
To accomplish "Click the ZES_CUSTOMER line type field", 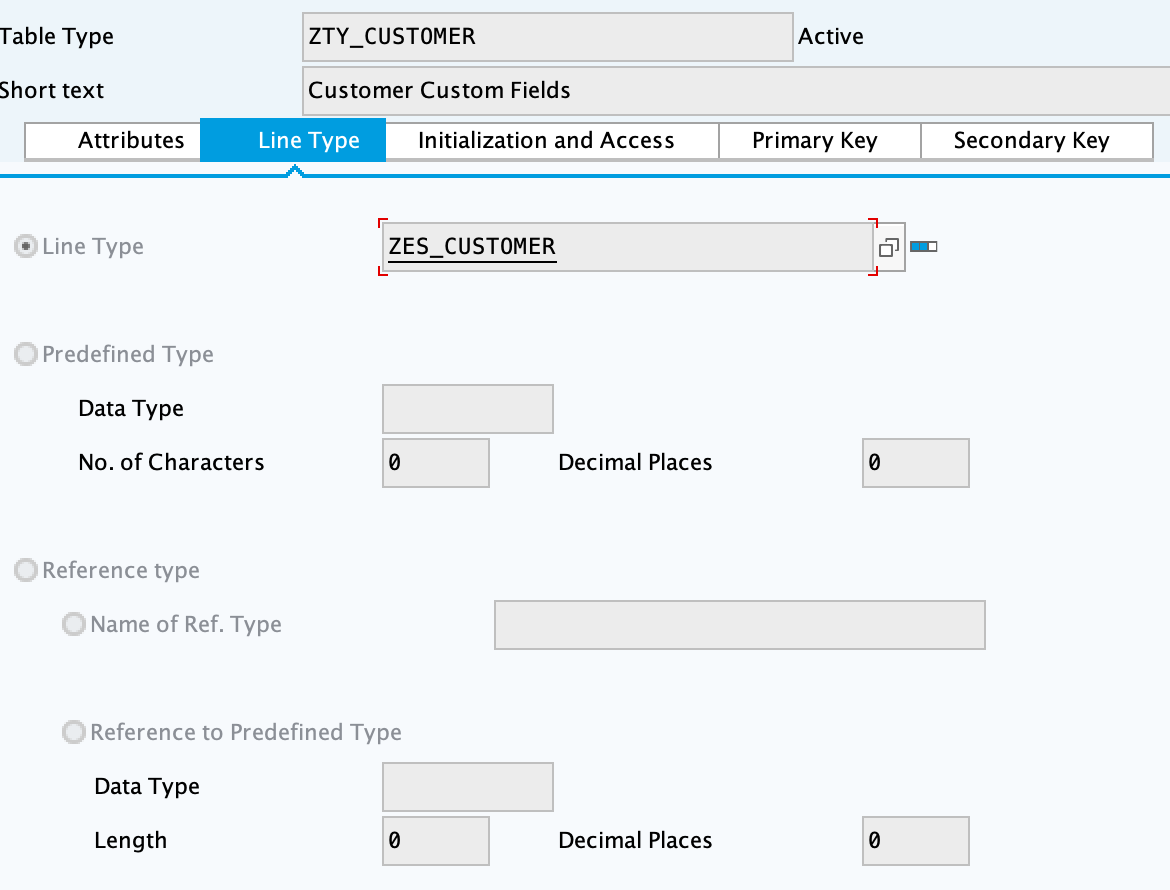I will 626,247.
